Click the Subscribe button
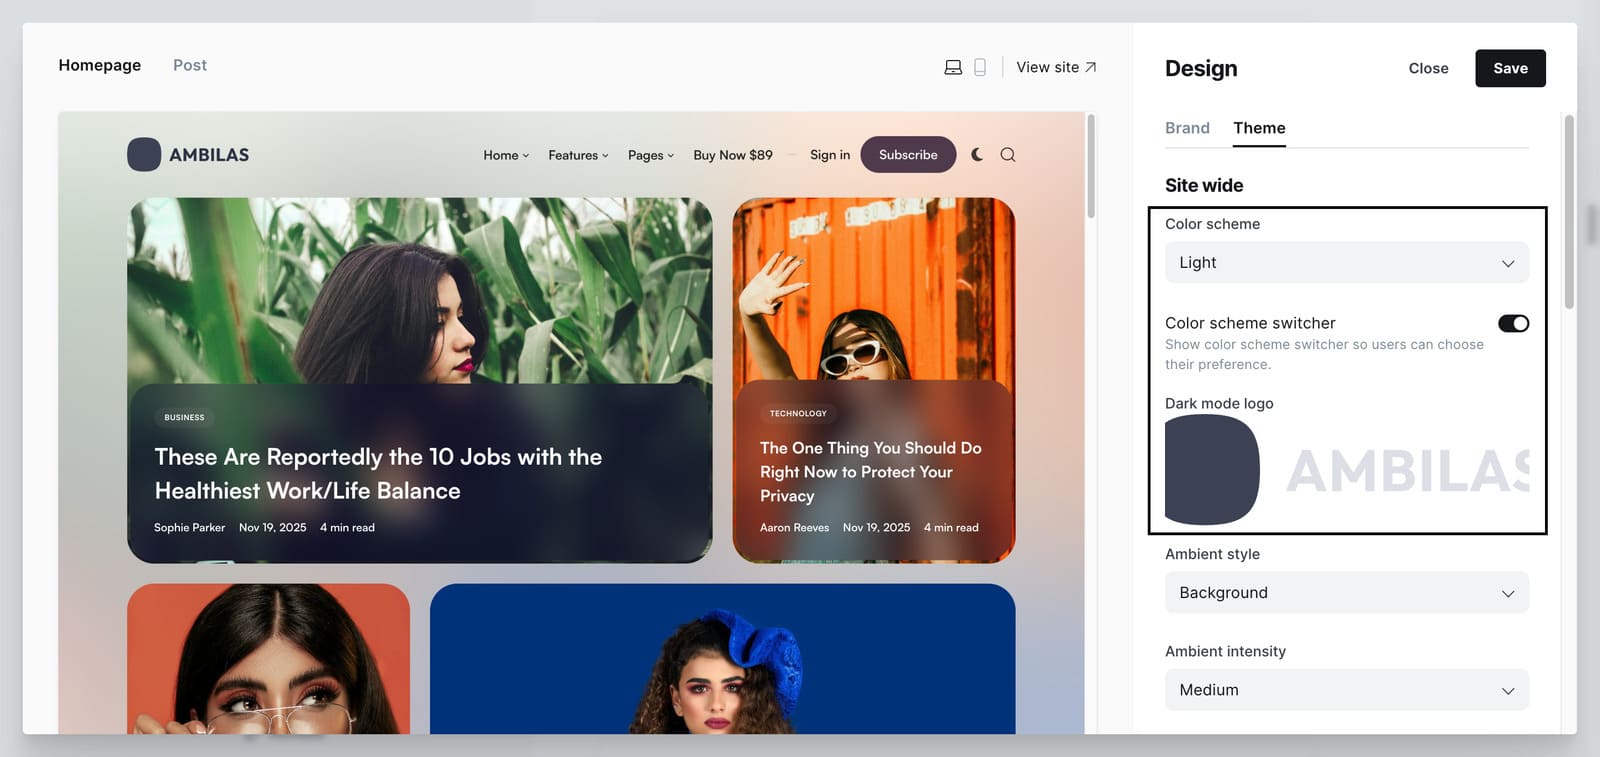1600x757 pixels. (908, 155)
